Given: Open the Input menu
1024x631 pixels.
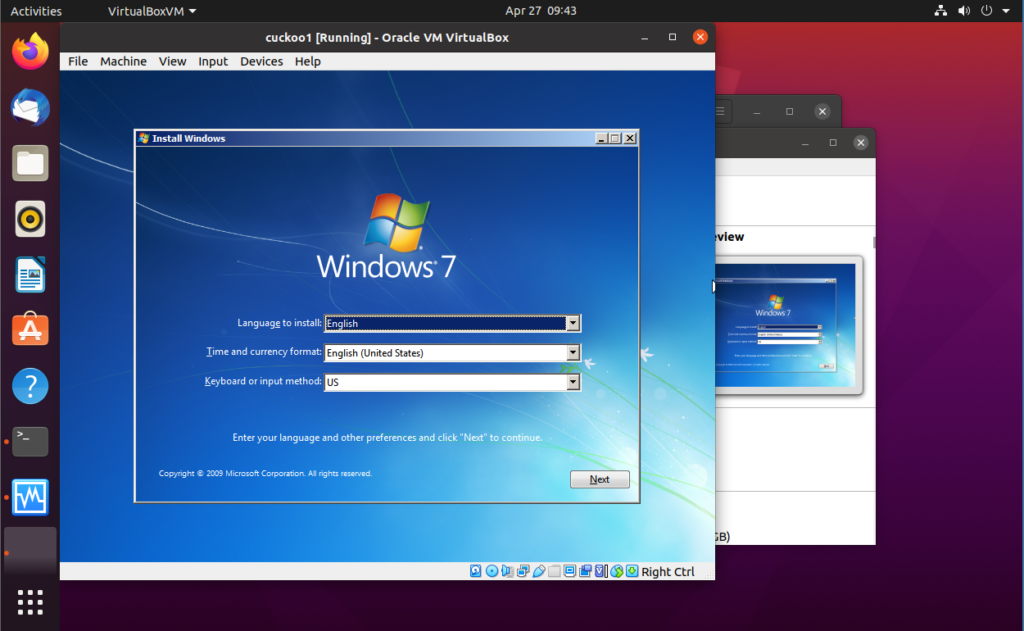Looking at the screenshot, I should 212,61.
